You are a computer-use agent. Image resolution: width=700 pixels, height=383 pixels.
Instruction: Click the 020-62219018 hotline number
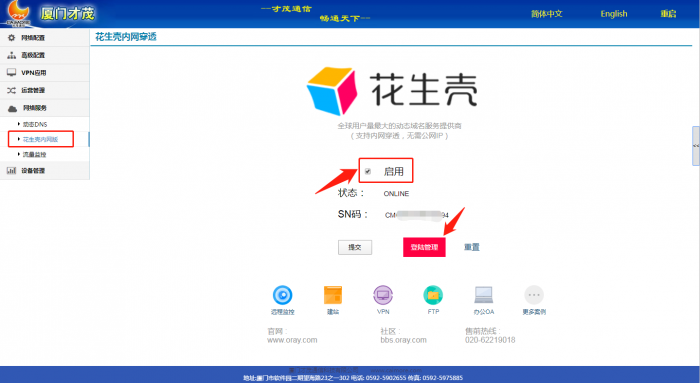[490, 340]
